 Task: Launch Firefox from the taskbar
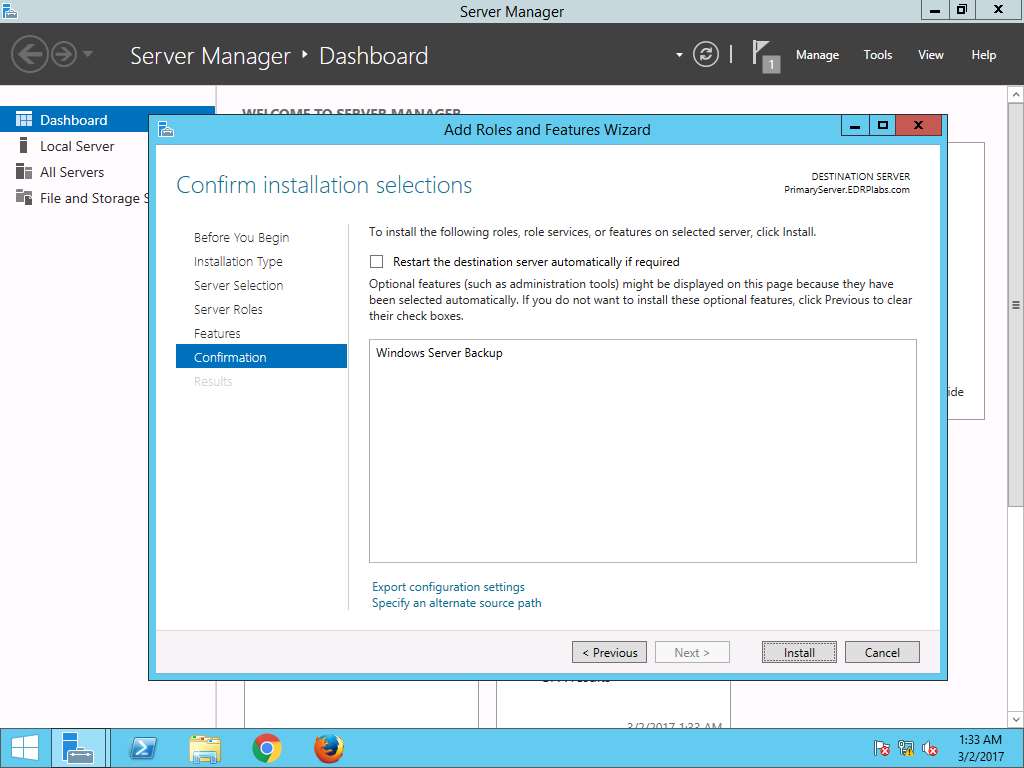pyautogui.click(x=329, y=748)
